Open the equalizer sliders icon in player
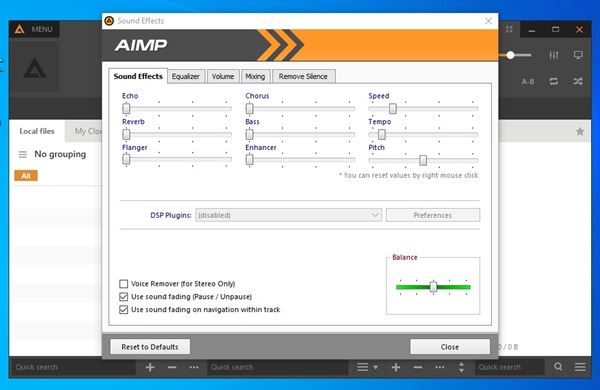This screenshot has width=600, height=390. pos(554,55)
